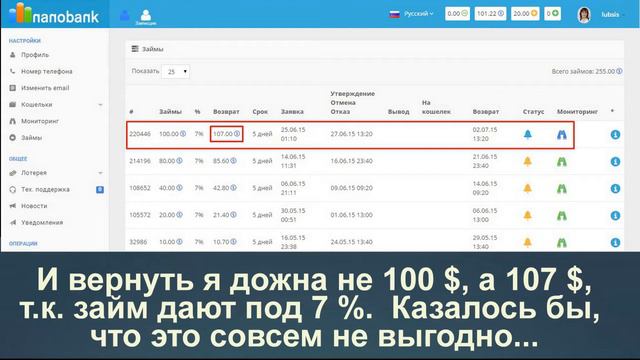Open info icon for loan 32986
640x360 pixels.
(616, 242)
